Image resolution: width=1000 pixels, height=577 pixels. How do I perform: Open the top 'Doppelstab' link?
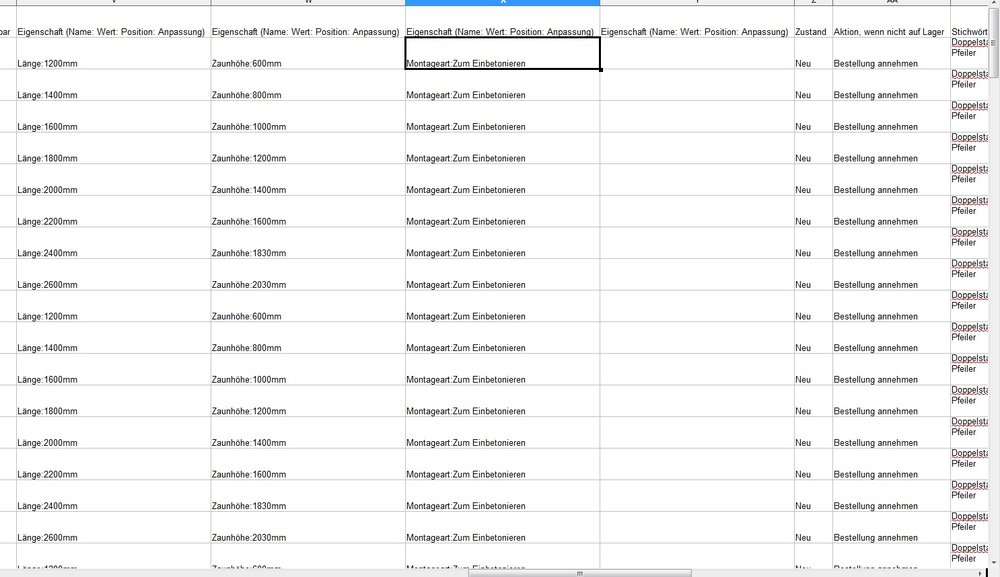point(970,42)
